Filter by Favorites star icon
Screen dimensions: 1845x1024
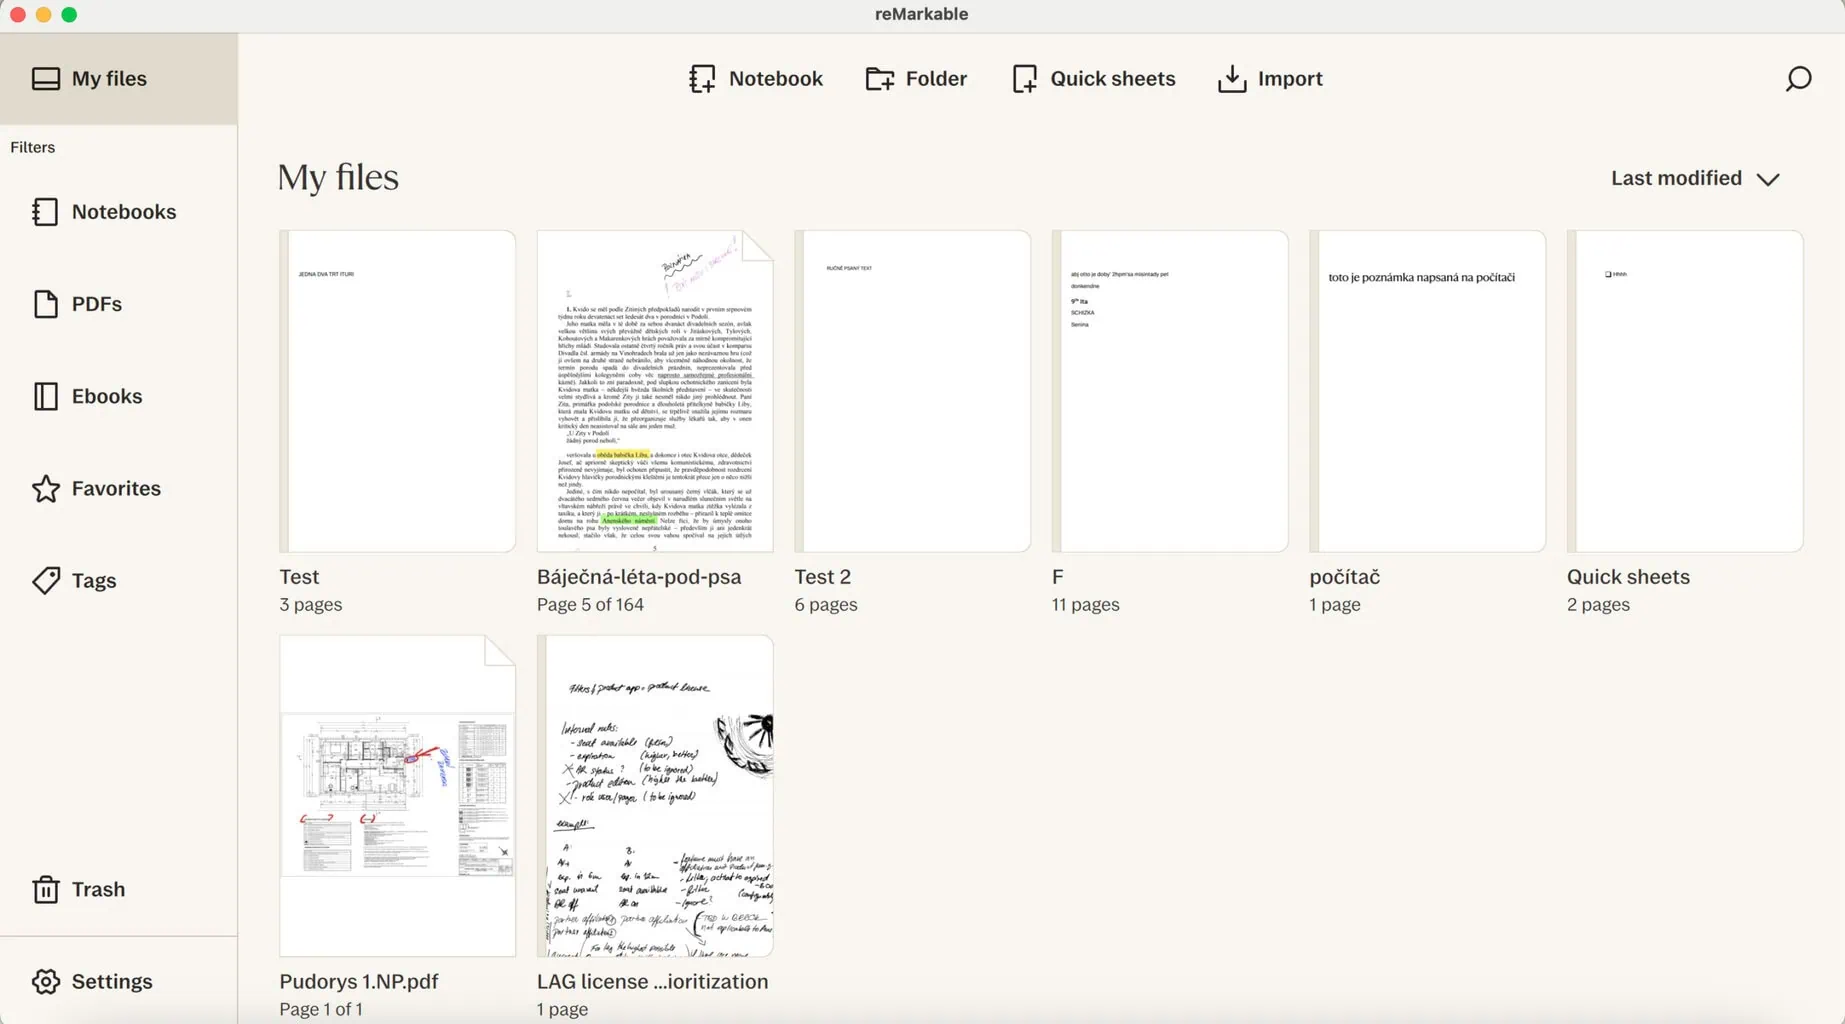coord(46,488)
